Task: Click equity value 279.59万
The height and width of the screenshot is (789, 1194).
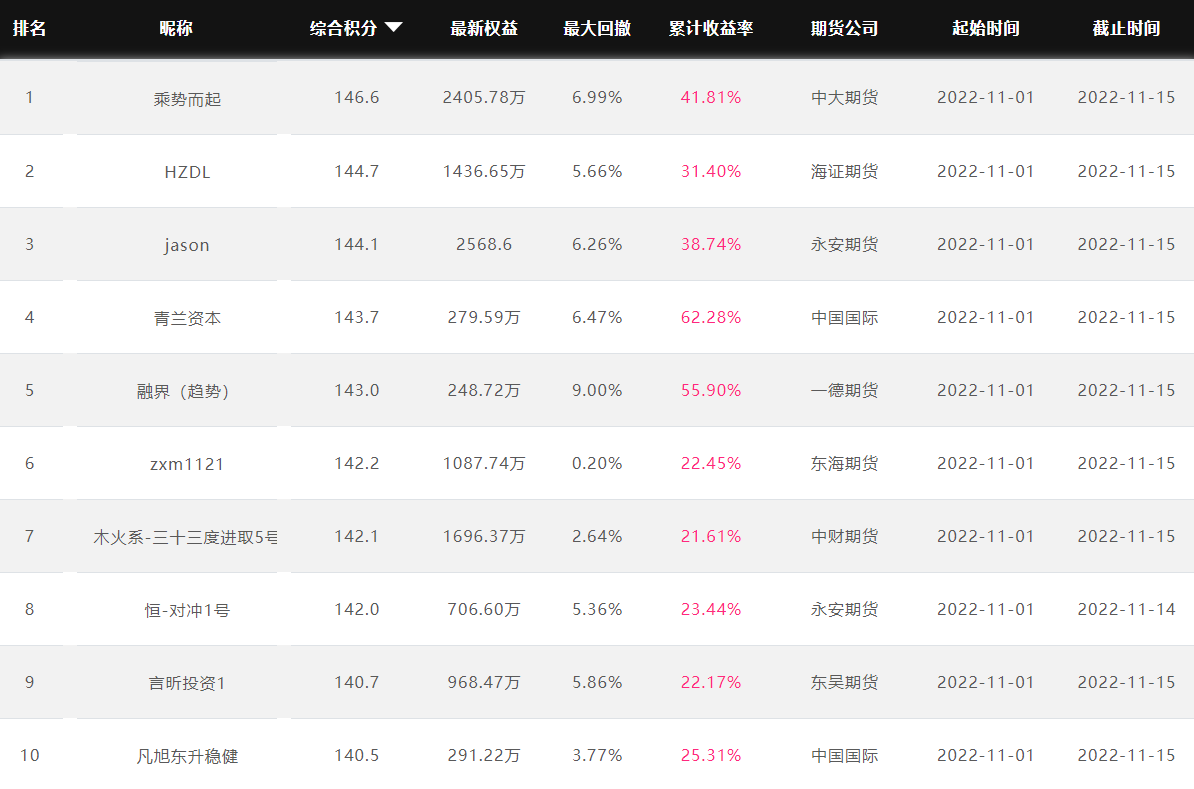Action: 484,318
